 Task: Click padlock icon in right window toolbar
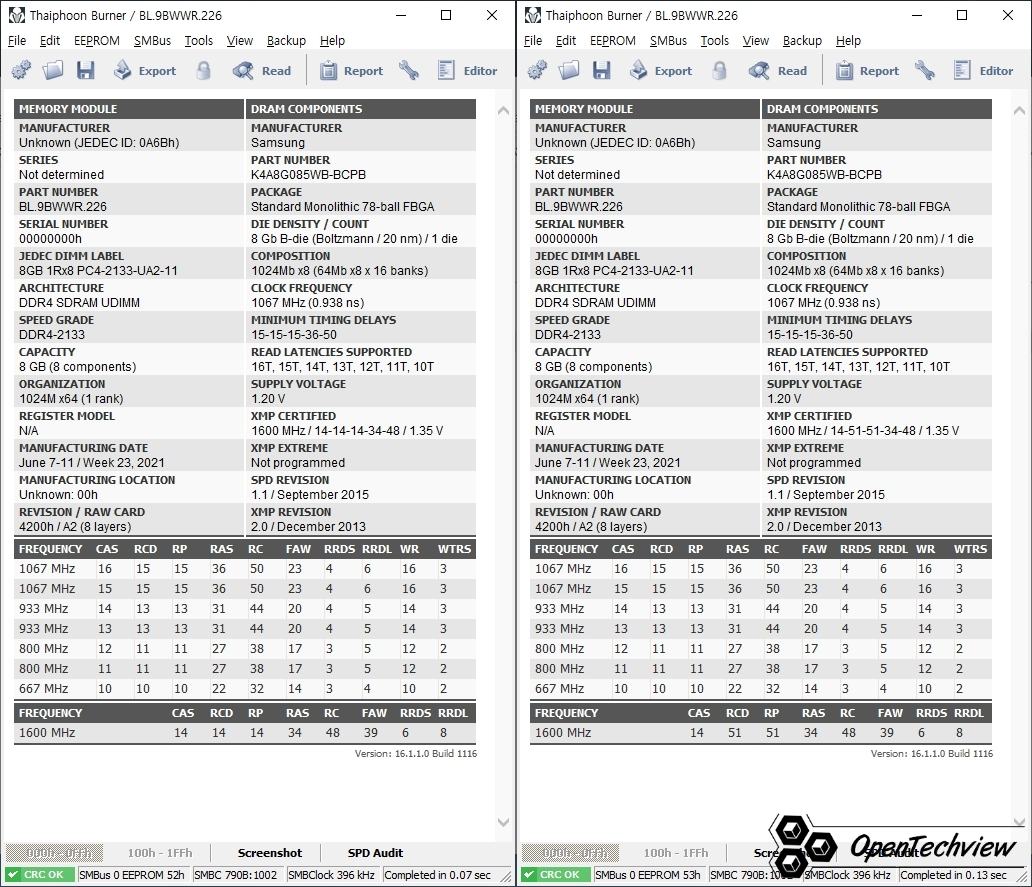click(719, 70)
